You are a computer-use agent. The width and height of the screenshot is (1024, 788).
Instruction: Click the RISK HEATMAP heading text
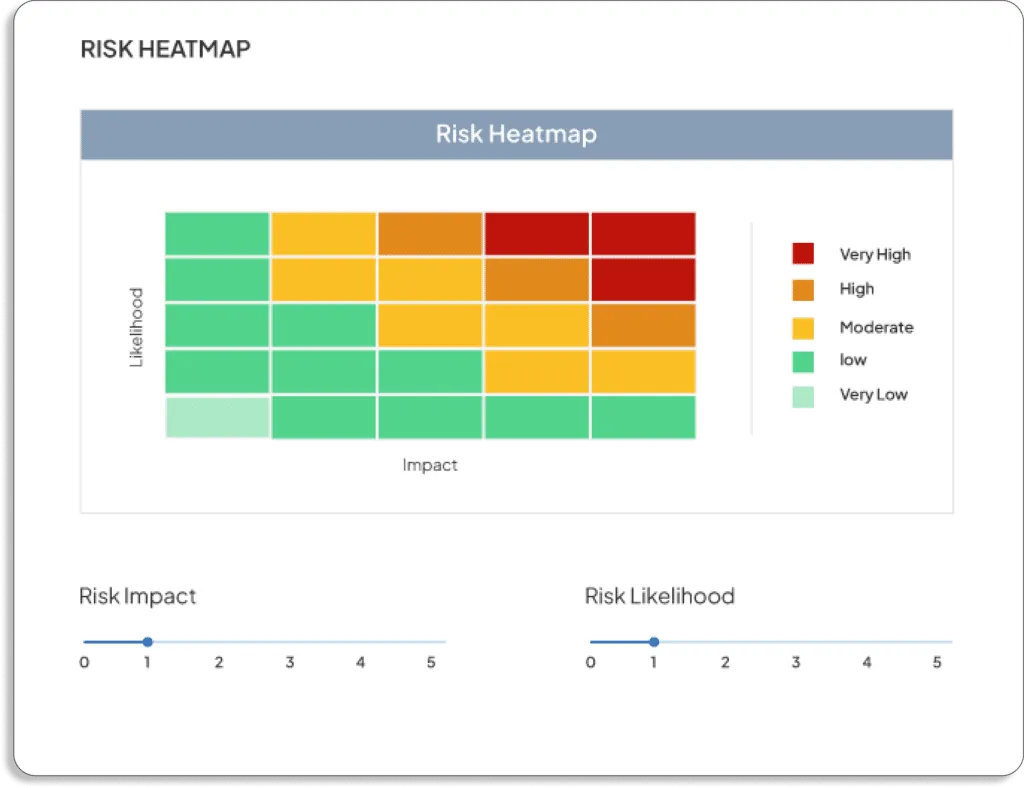coord(164,48)
